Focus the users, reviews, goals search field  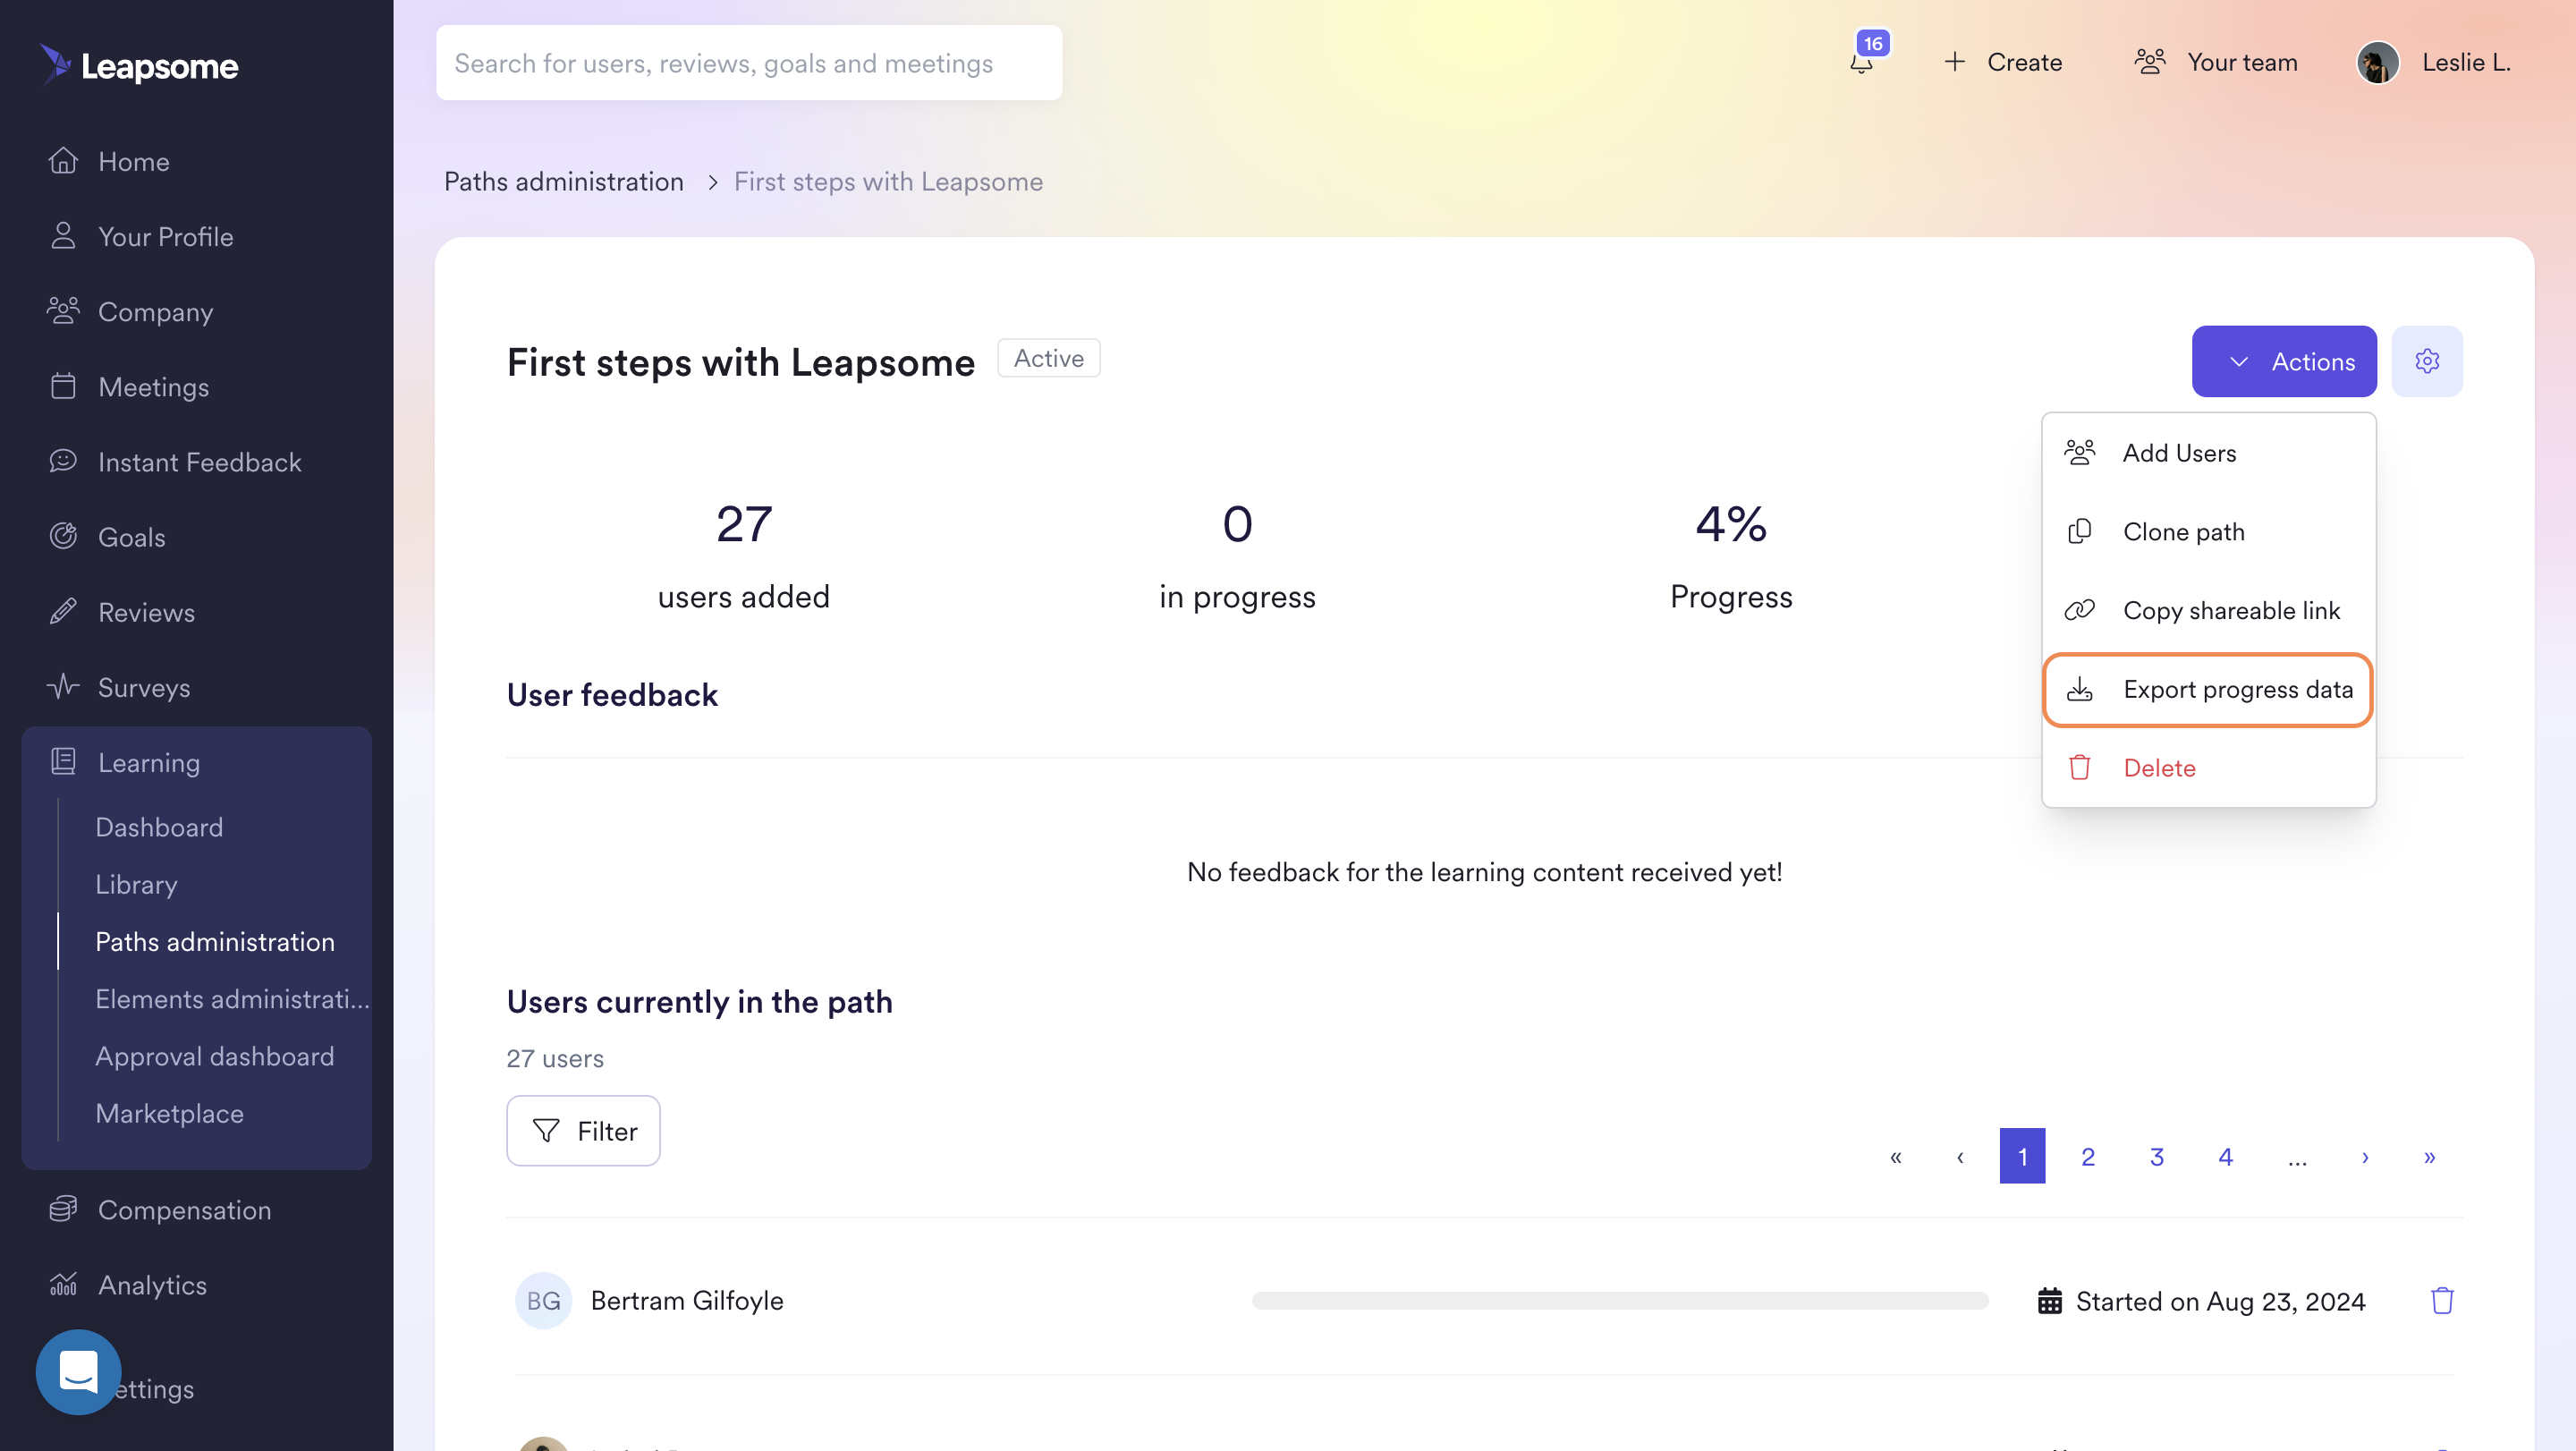(x=749, y=63)
